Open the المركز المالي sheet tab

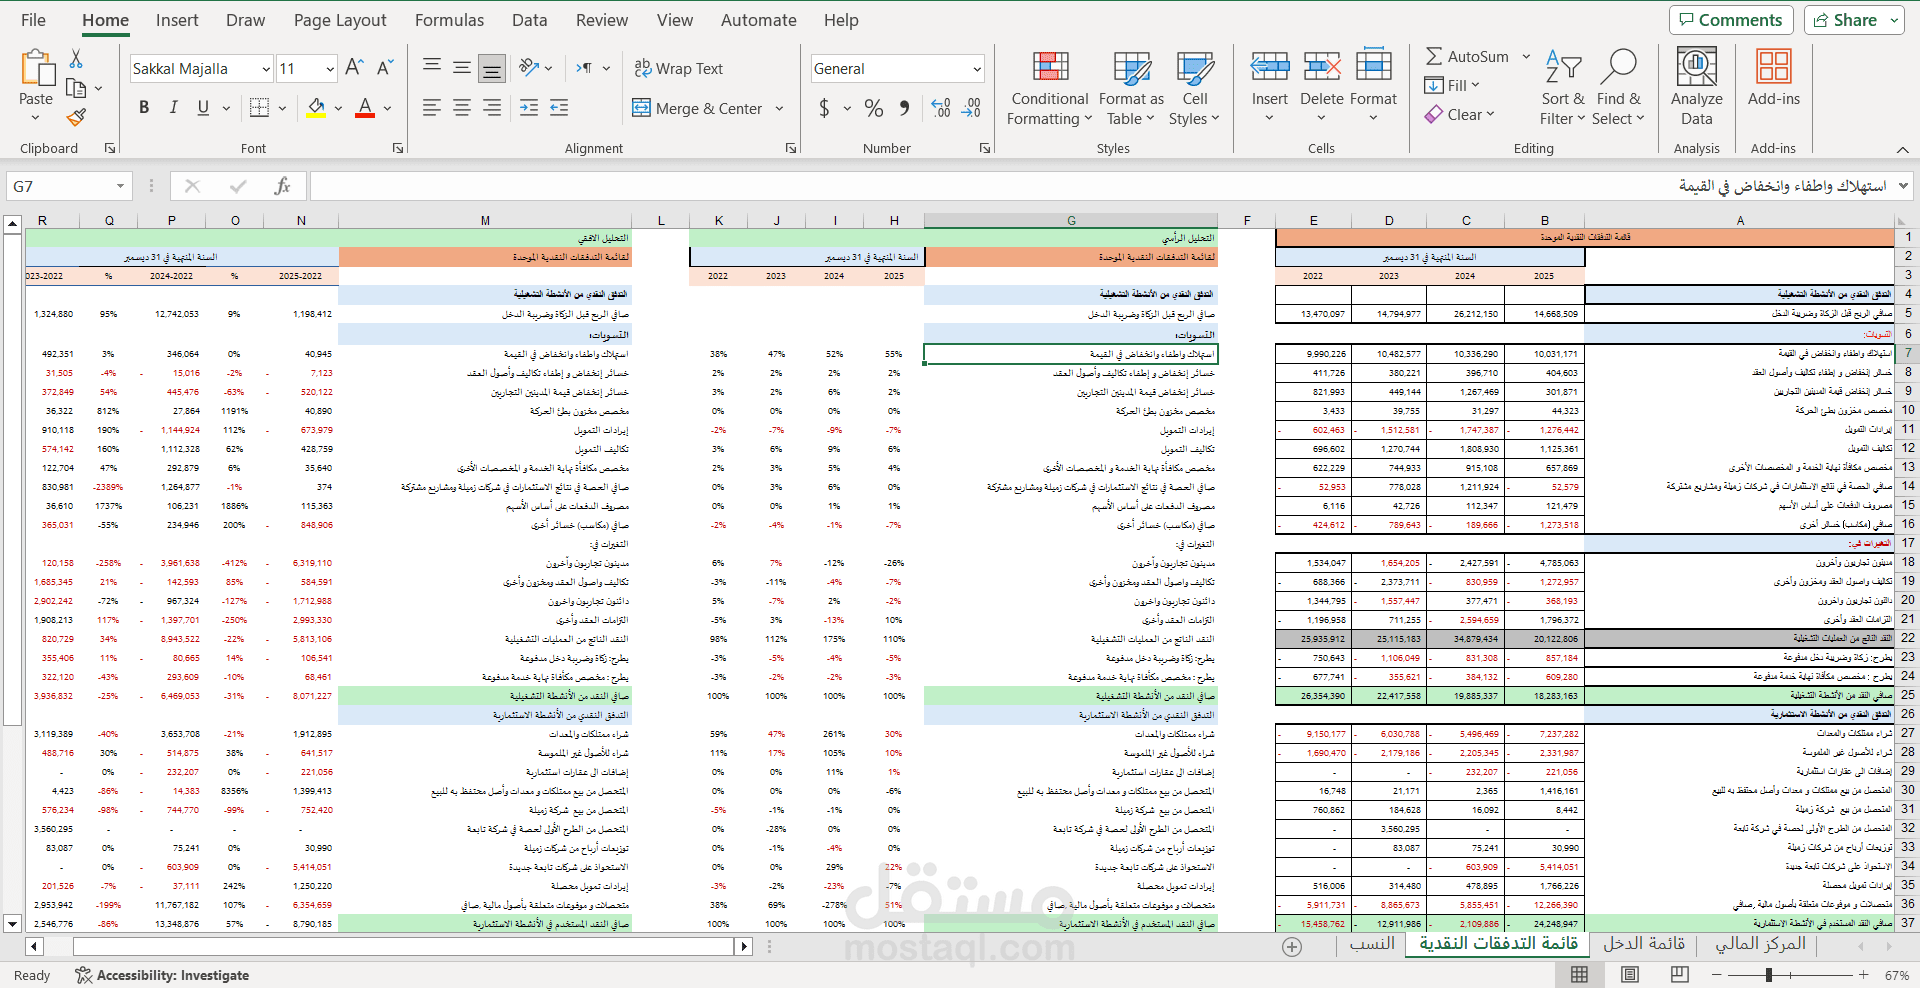click(1760, 944)
